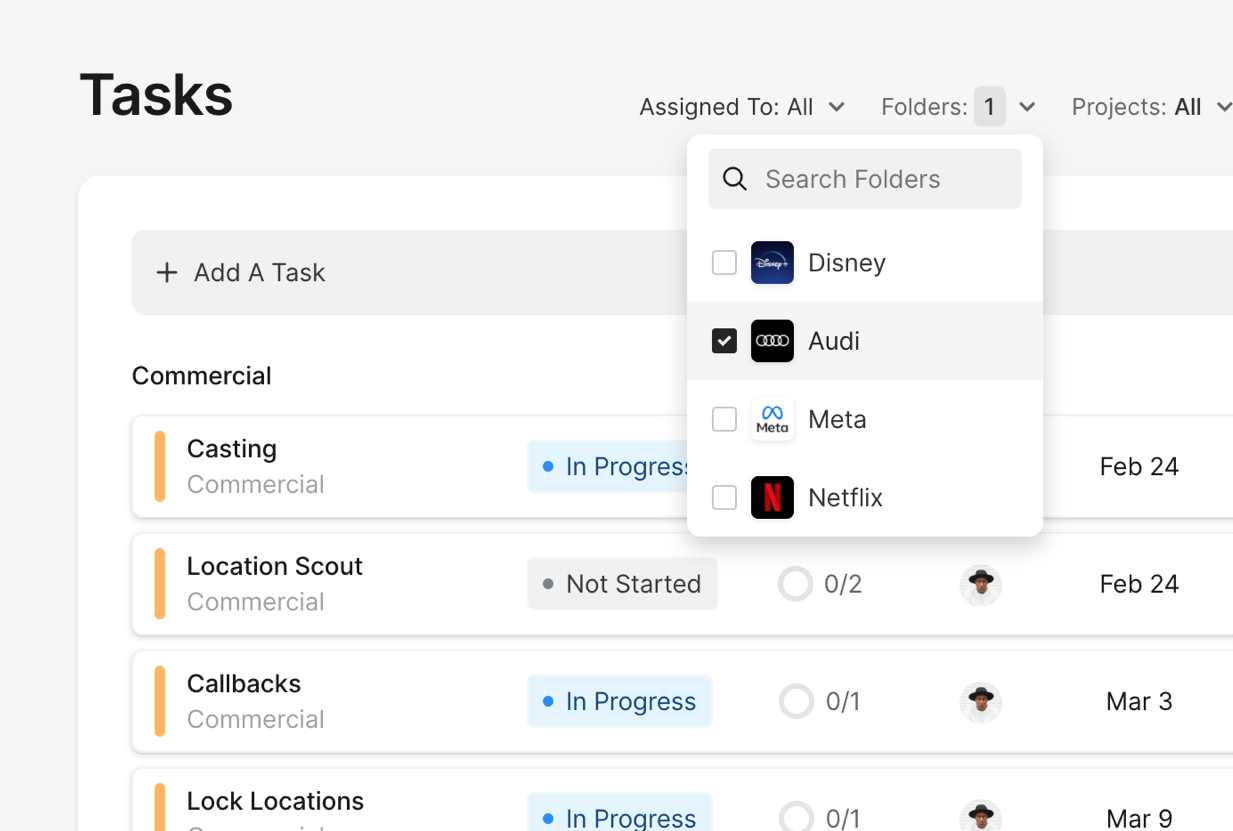Viewport: 1233px width, 831px height.
Task: Click the search magnifier icon in folders
Action: pos(735,179)
